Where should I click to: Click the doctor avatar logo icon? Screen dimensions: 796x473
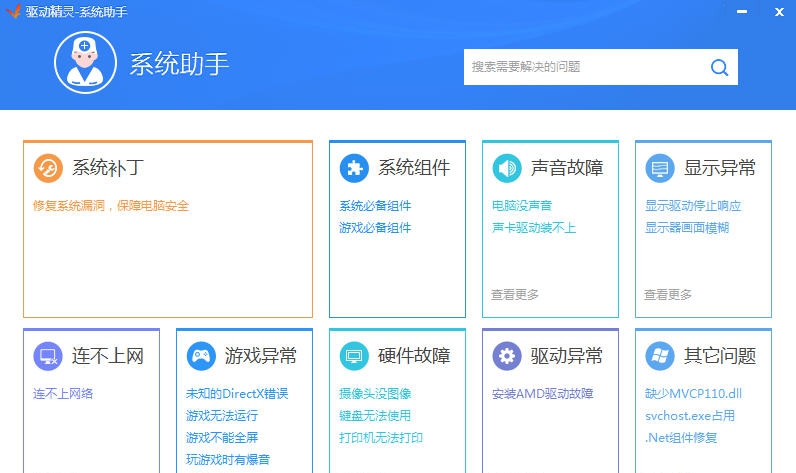(85, 63)
